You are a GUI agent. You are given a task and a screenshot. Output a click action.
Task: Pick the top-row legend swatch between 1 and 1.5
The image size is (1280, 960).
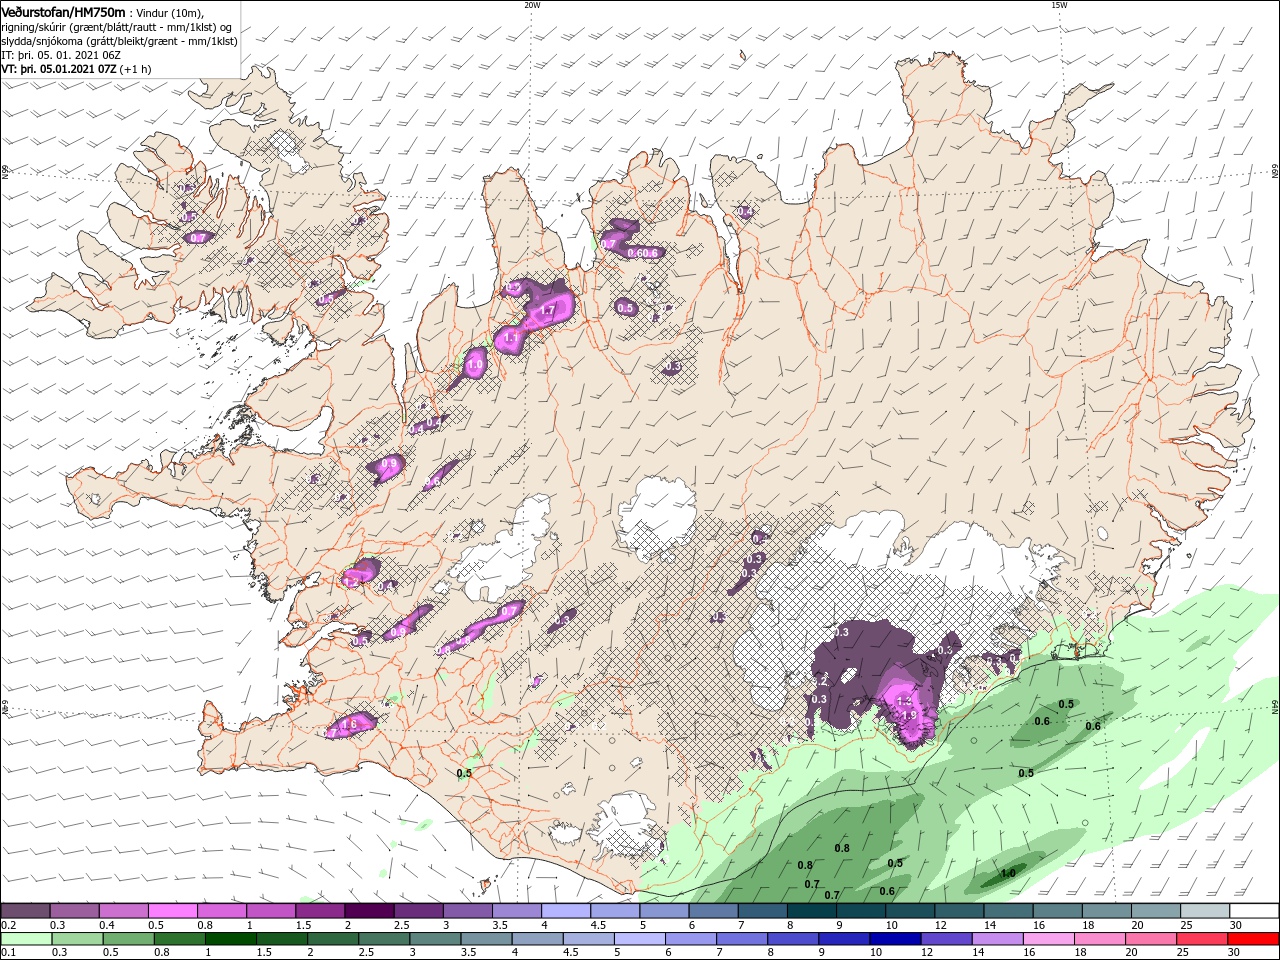[270, 911]
